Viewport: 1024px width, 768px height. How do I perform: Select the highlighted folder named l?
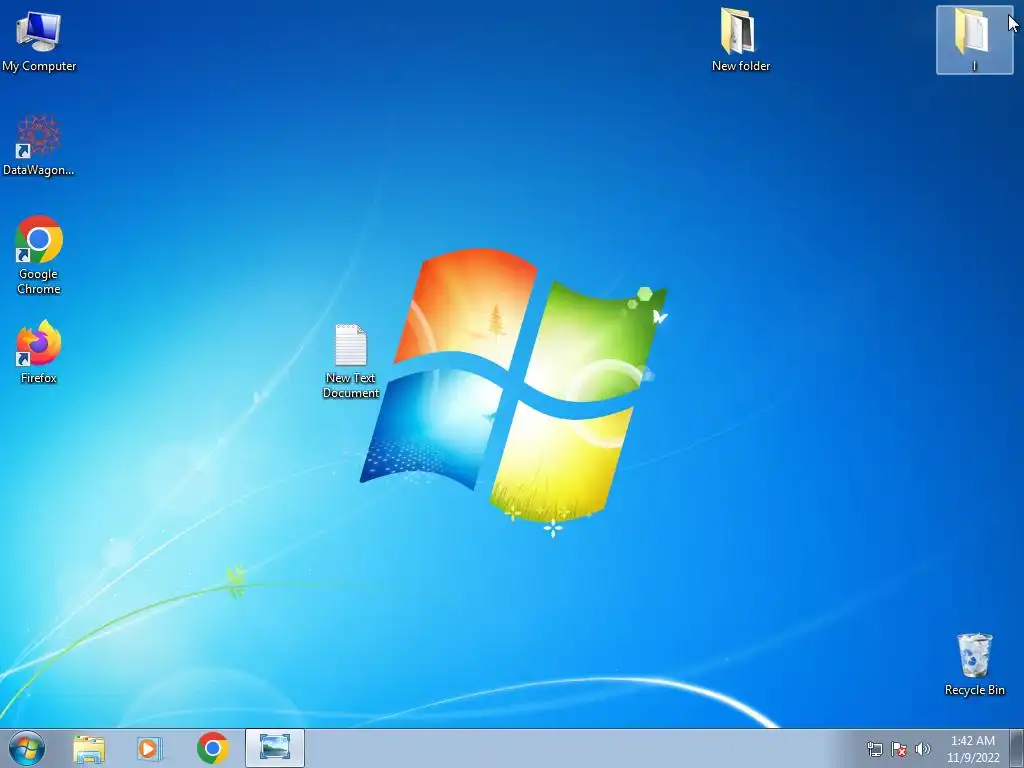click(x=974, y=40)
